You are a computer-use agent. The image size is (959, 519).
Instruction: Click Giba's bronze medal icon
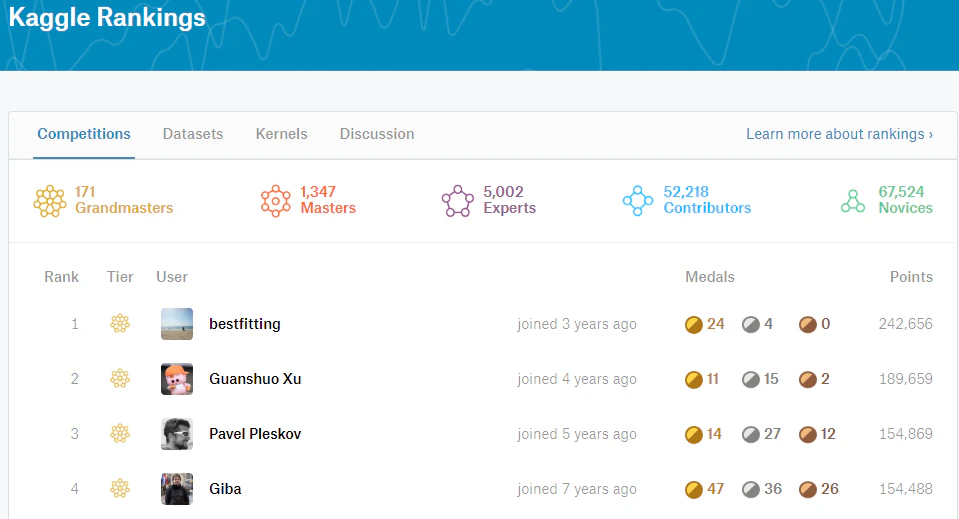click(808, 490)
